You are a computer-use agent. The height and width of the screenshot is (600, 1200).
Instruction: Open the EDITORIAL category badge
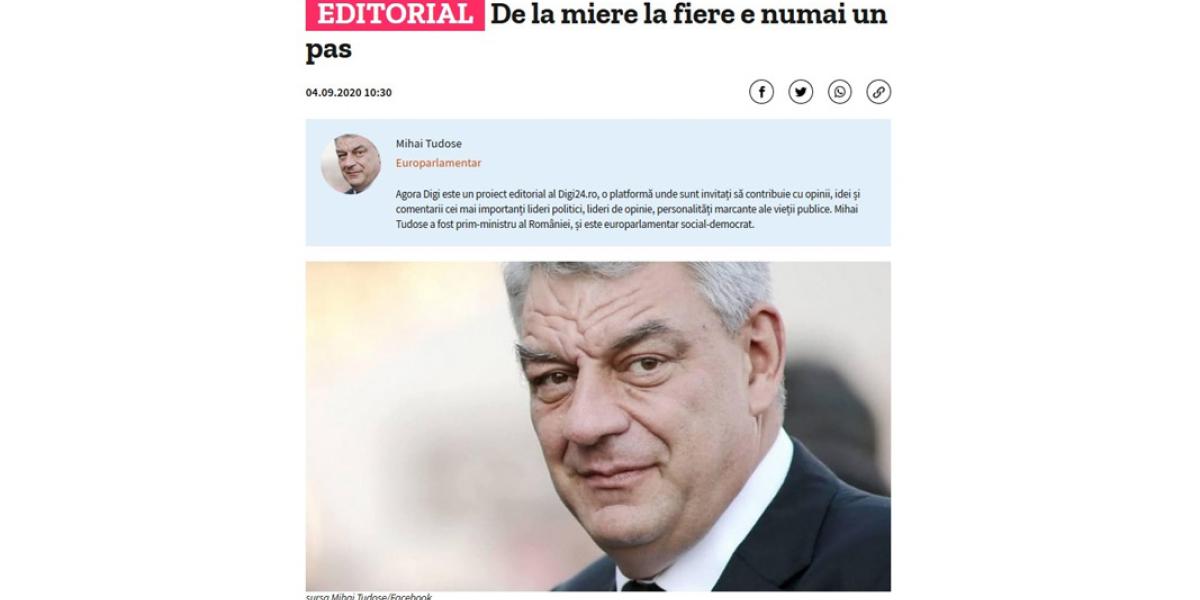(x=395, y=15)
